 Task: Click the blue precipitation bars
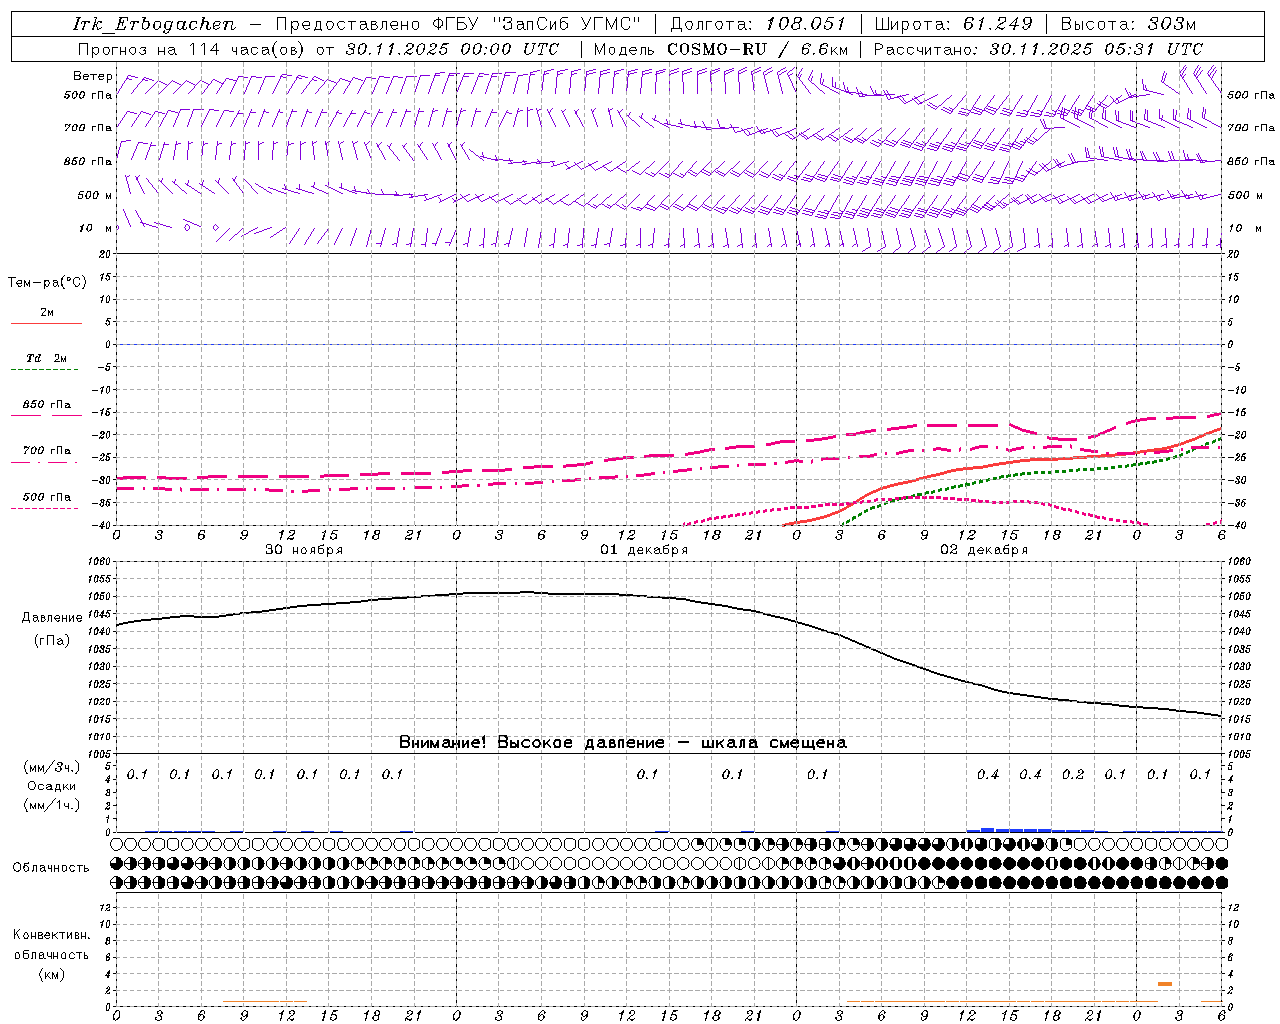pos(1030,830)
